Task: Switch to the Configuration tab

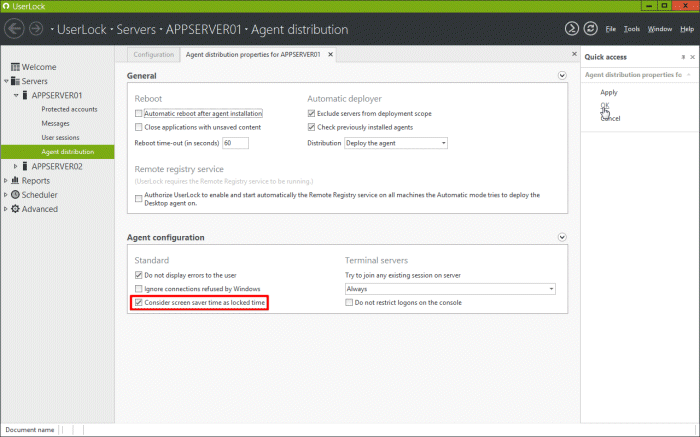Action: pyautogui.click(x=153, y=54)
